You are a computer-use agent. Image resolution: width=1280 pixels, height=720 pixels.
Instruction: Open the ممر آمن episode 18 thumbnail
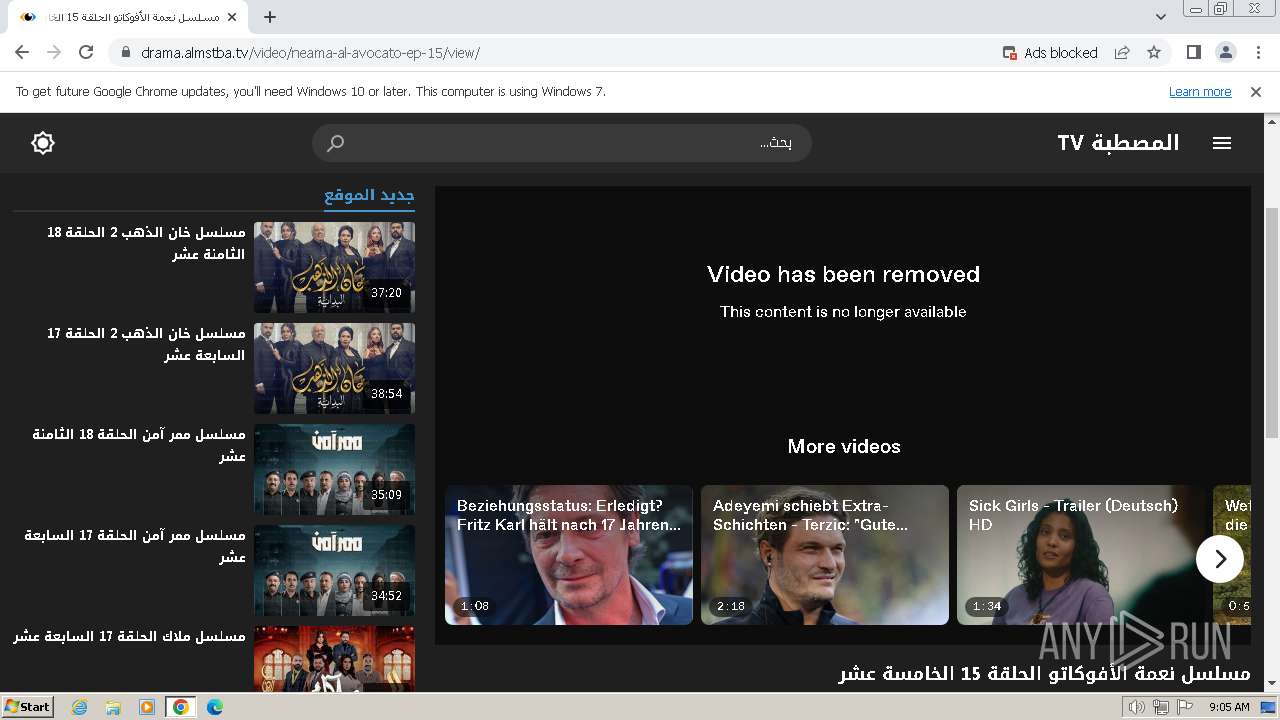point(334,469)
